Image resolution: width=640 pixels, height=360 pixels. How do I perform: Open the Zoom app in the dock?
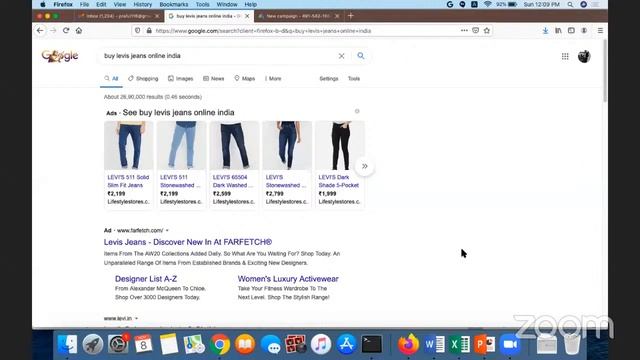coord(510,344)
